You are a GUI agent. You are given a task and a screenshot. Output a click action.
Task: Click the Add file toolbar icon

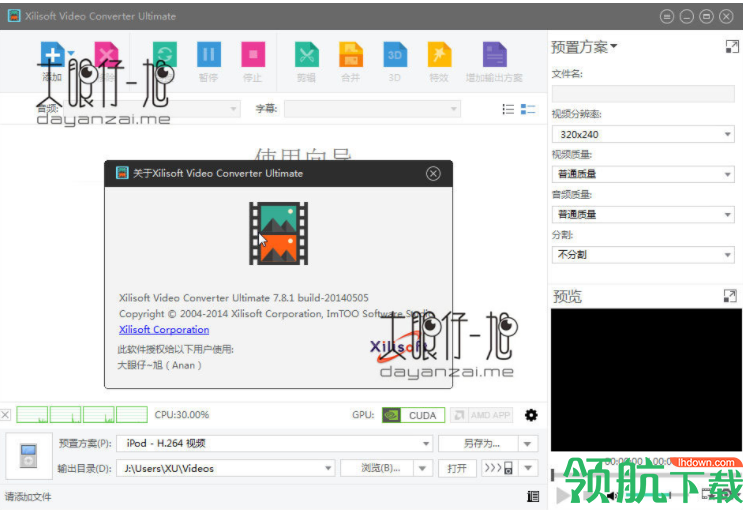point(52,55)
